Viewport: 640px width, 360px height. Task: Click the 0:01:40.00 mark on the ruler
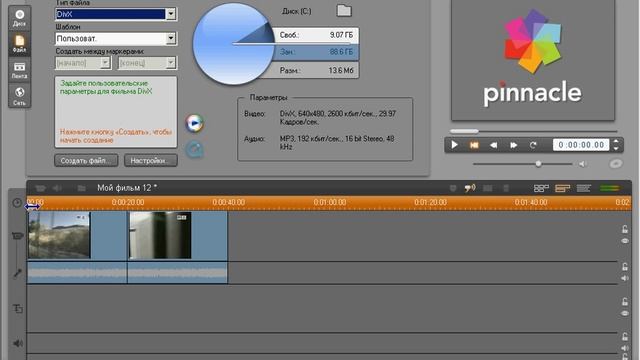tap(531, 202)
